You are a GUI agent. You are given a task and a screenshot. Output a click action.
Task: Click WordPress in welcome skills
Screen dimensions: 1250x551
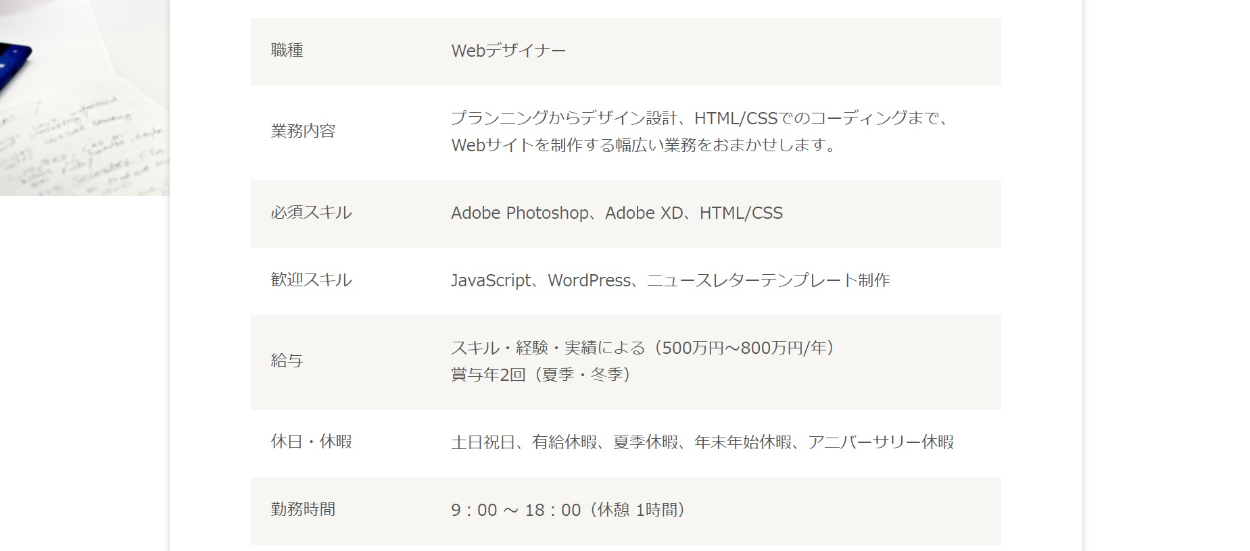pos(589,280)
